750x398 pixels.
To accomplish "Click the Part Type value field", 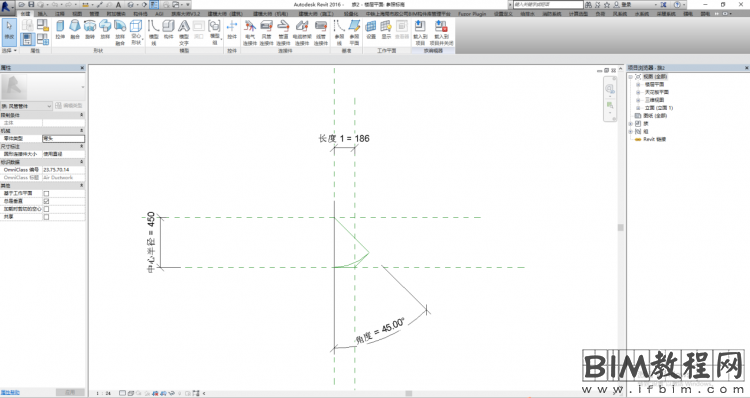I will (63, 138).
